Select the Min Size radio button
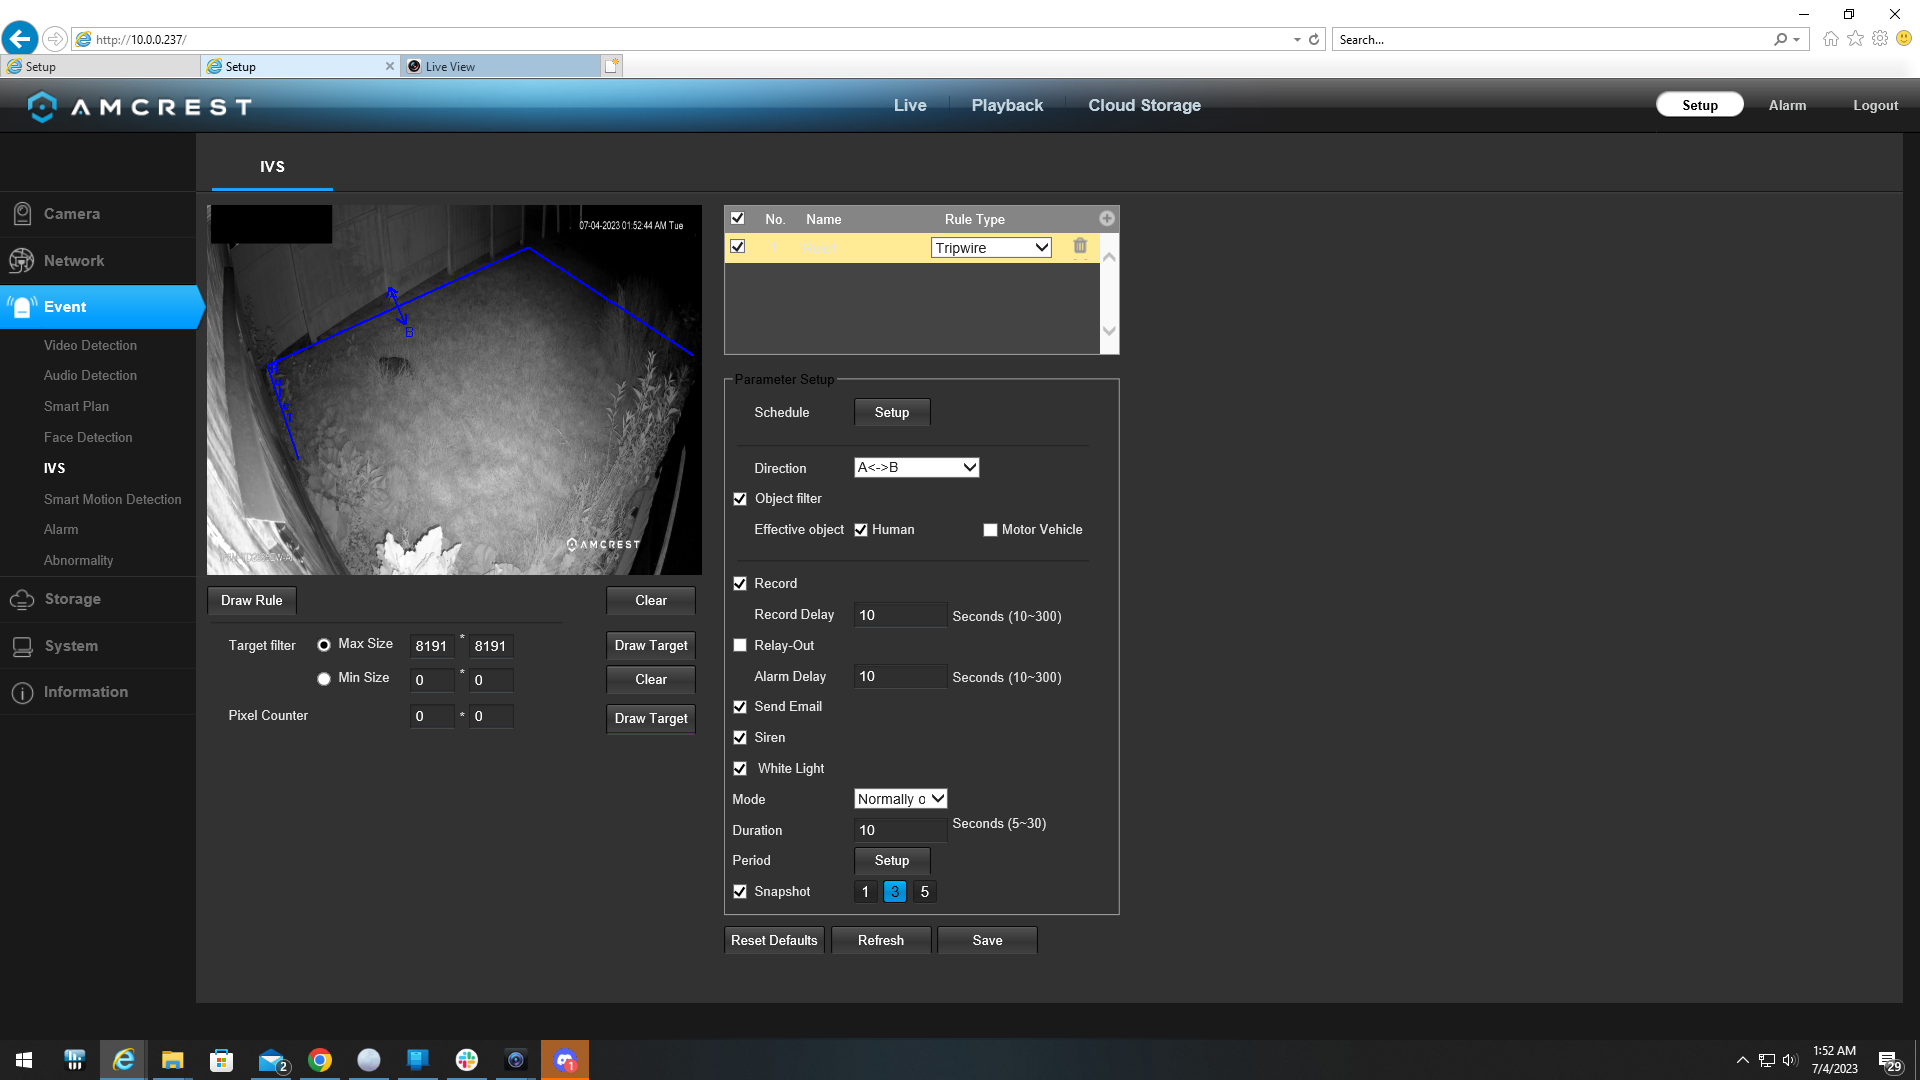This screenshot has height=1080, width=1920. coord(324,679)
